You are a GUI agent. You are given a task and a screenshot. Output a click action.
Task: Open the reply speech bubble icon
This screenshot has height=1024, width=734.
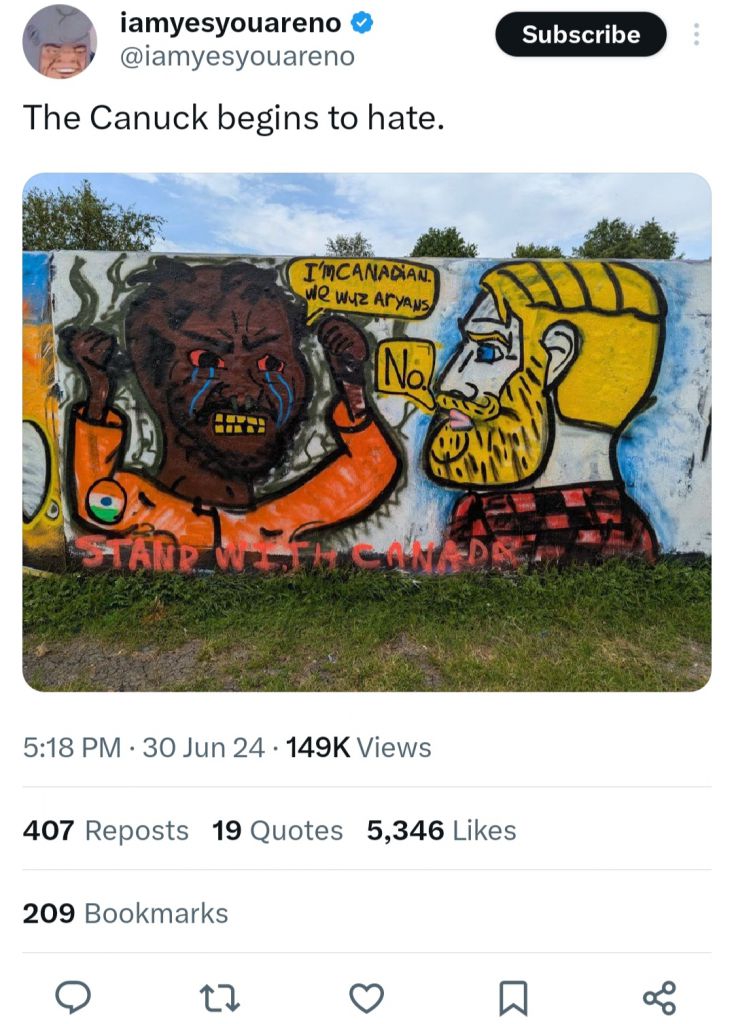point(72,997)
